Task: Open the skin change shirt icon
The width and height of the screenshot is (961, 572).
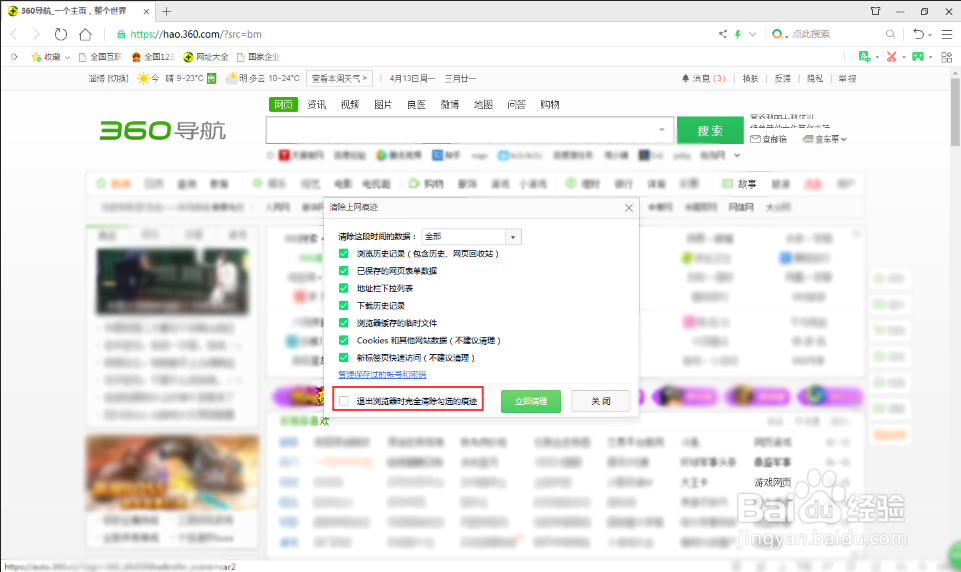Action: click(876, 11)
